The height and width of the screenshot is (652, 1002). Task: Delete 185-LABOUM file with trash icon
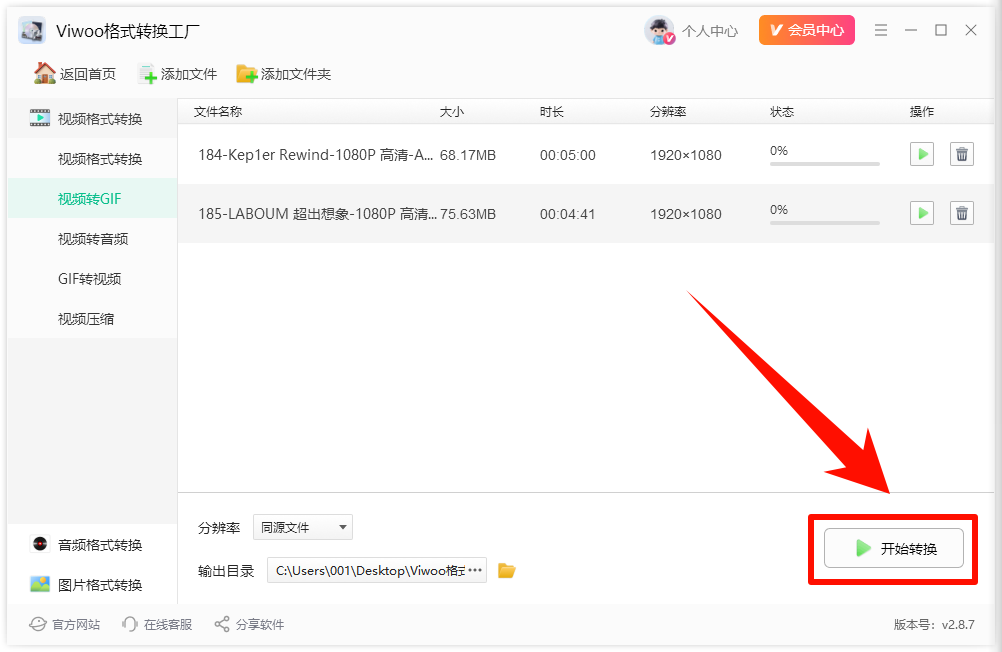(961, 213)
